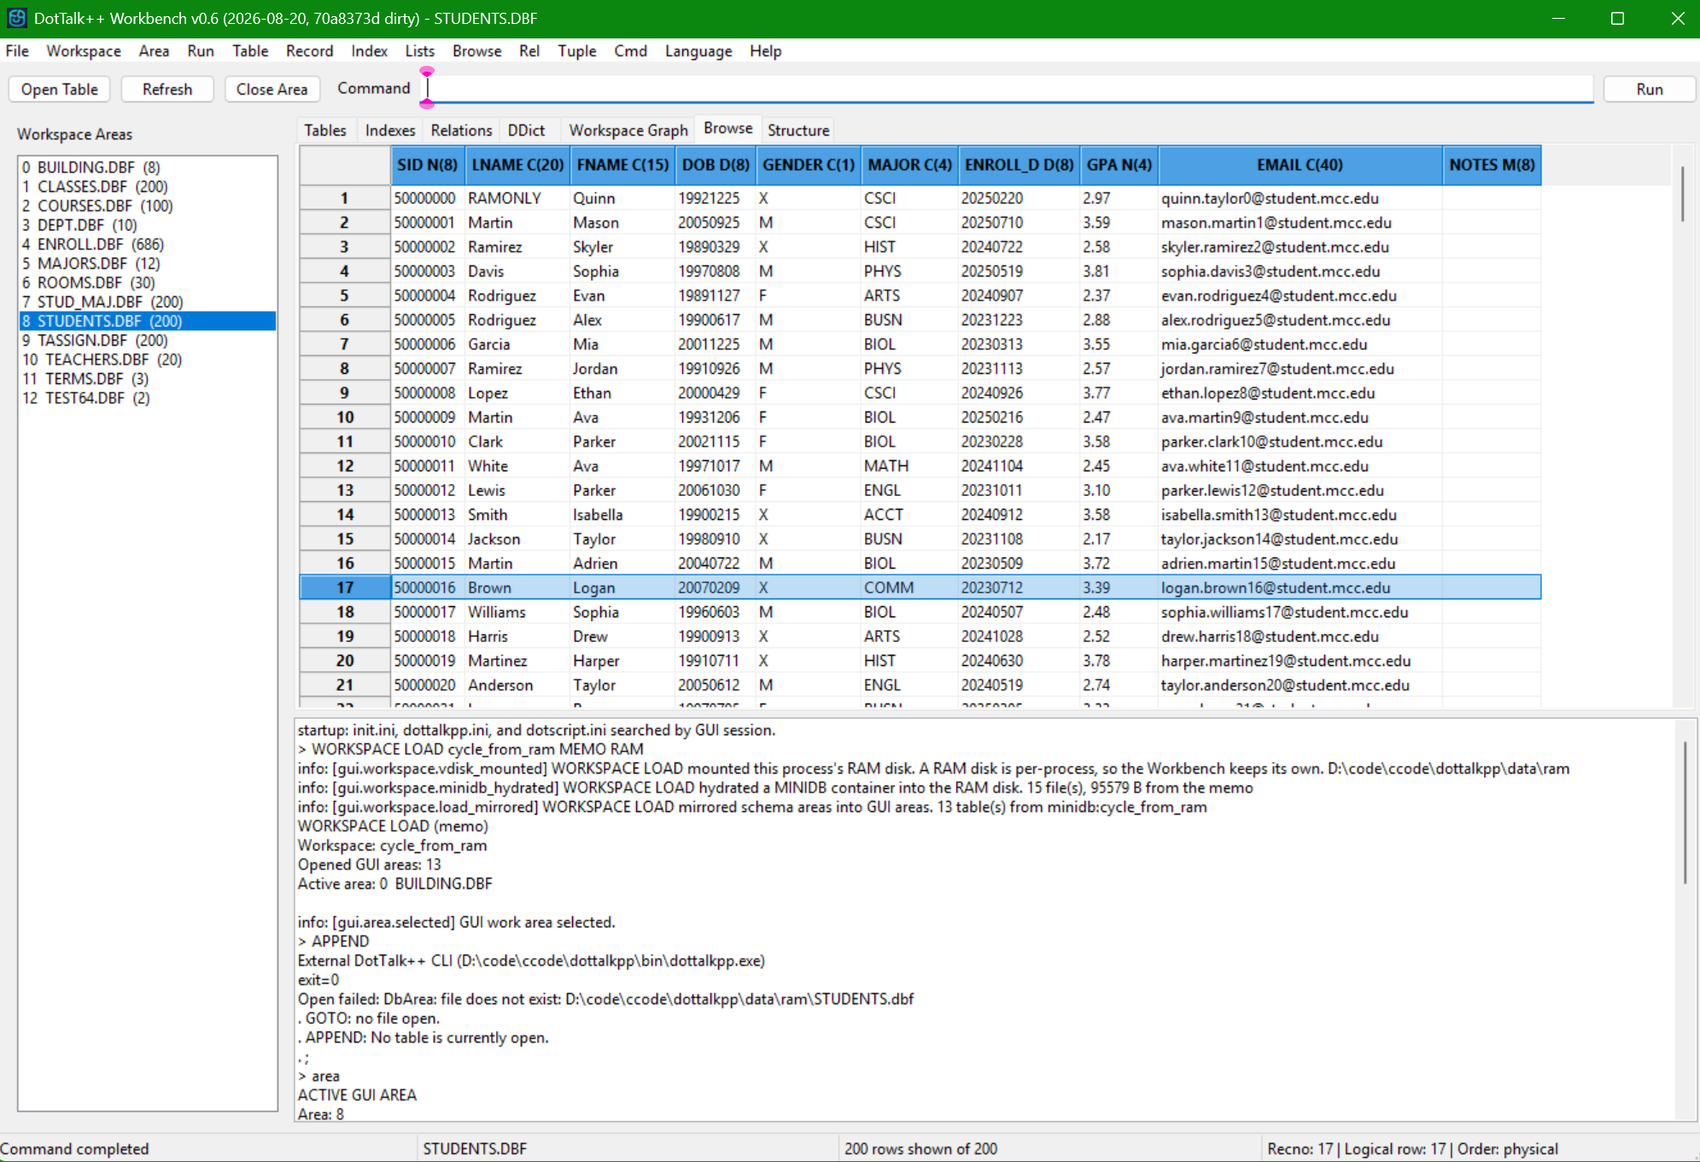Open the Browse menu
This screenshot has width=1700, height=1162.
click(x=476, y=51)
